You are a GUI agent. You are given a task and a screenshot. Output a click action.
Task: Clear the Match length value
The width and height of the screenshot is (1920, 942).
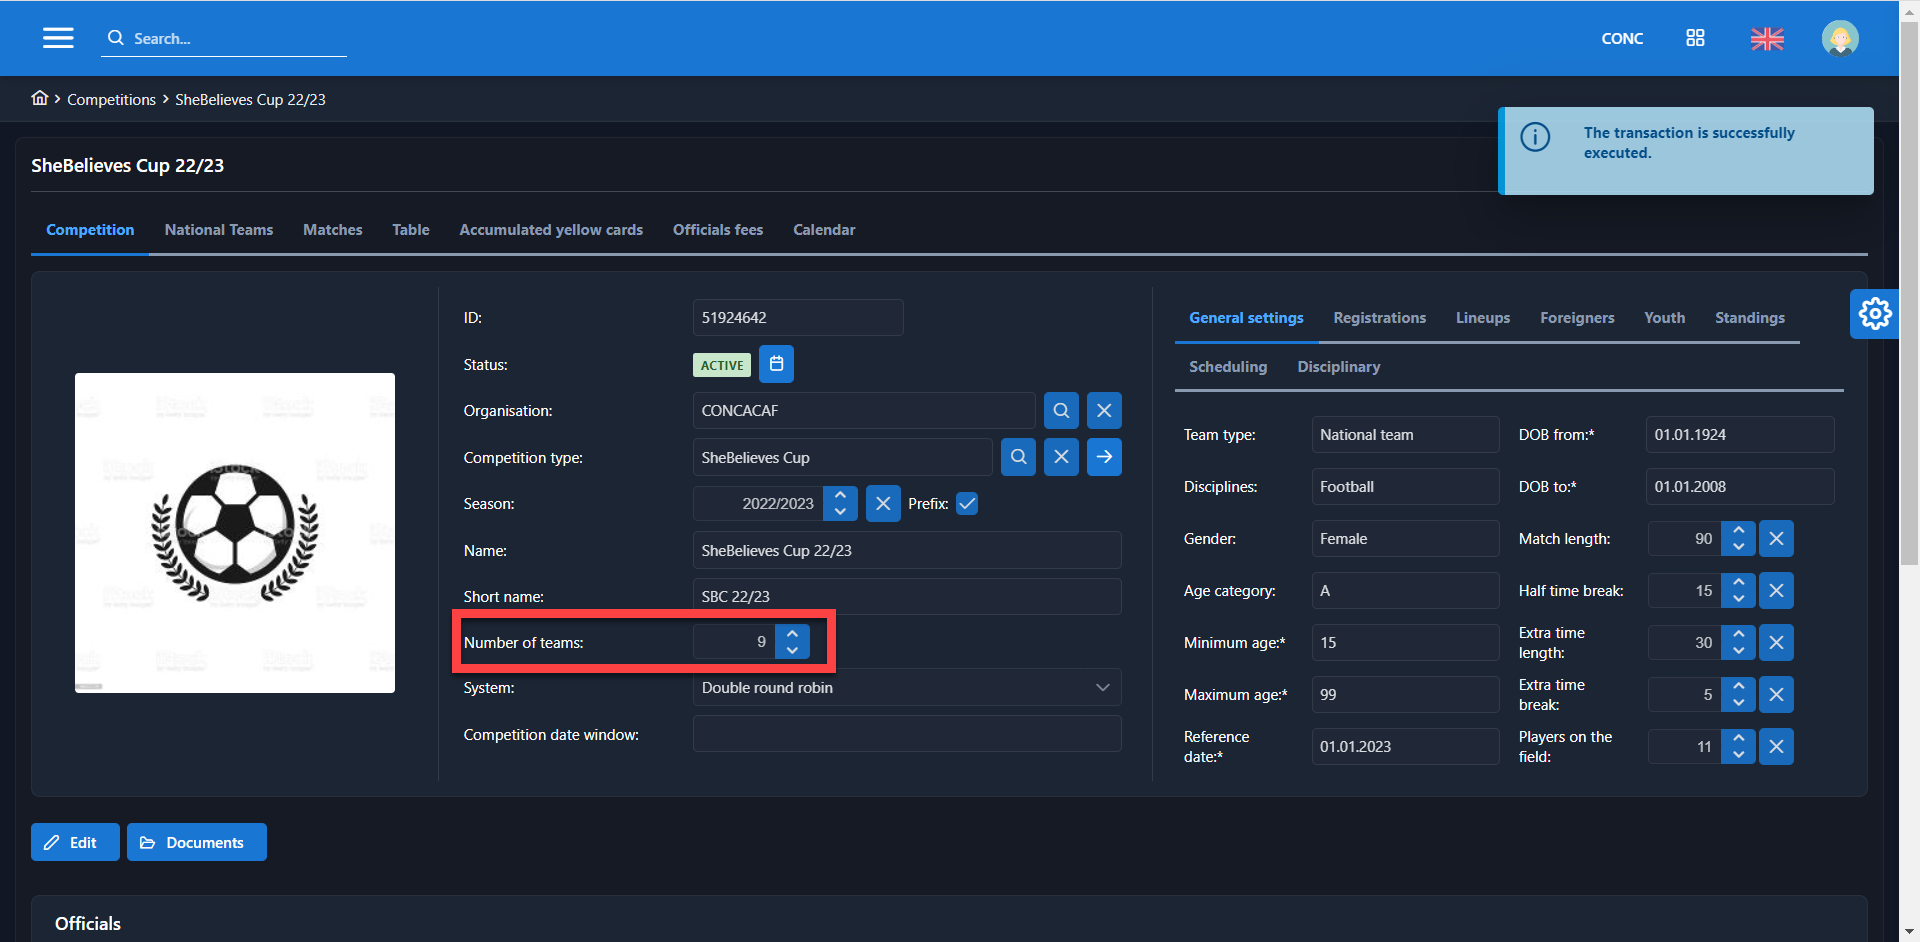1776,539
